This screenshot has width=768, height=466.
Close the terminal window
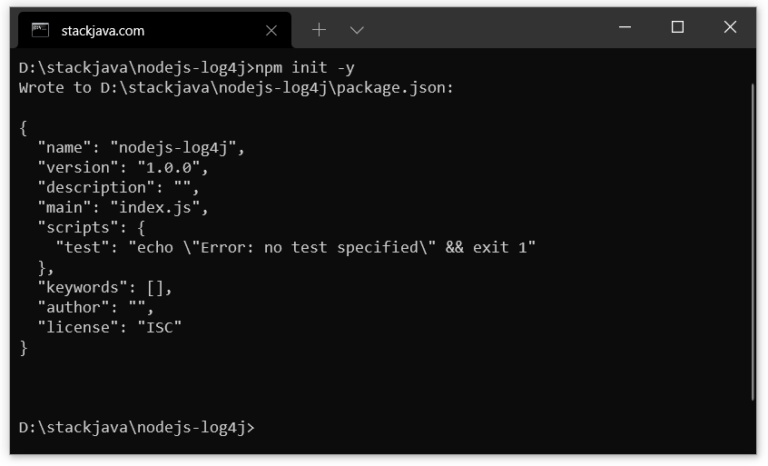pyautogui.click(x=730, y=27)
